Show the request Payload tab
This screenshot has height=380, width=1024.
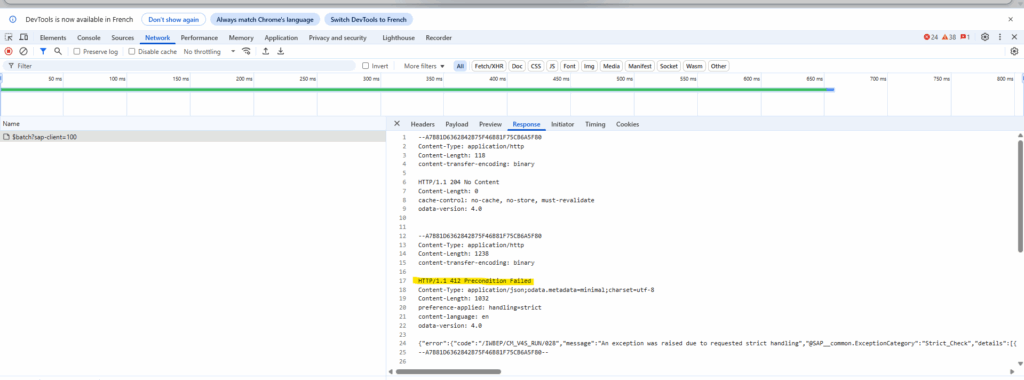click(456, 124)
